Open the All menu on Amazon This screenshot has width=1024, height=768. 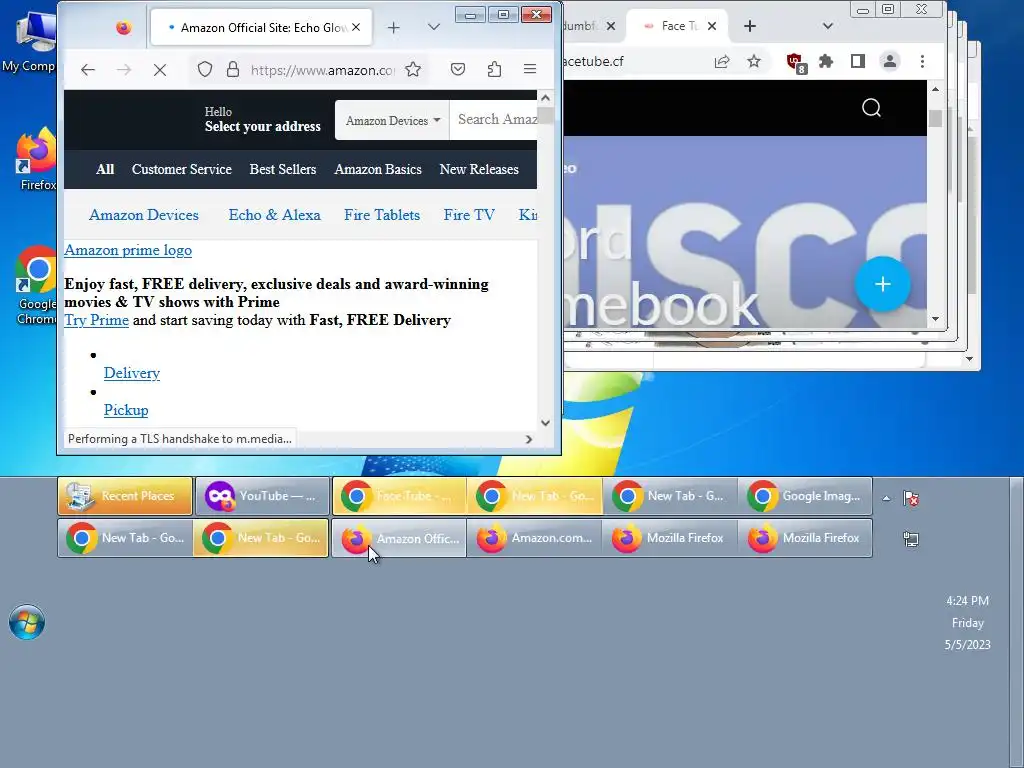(105, 169)
